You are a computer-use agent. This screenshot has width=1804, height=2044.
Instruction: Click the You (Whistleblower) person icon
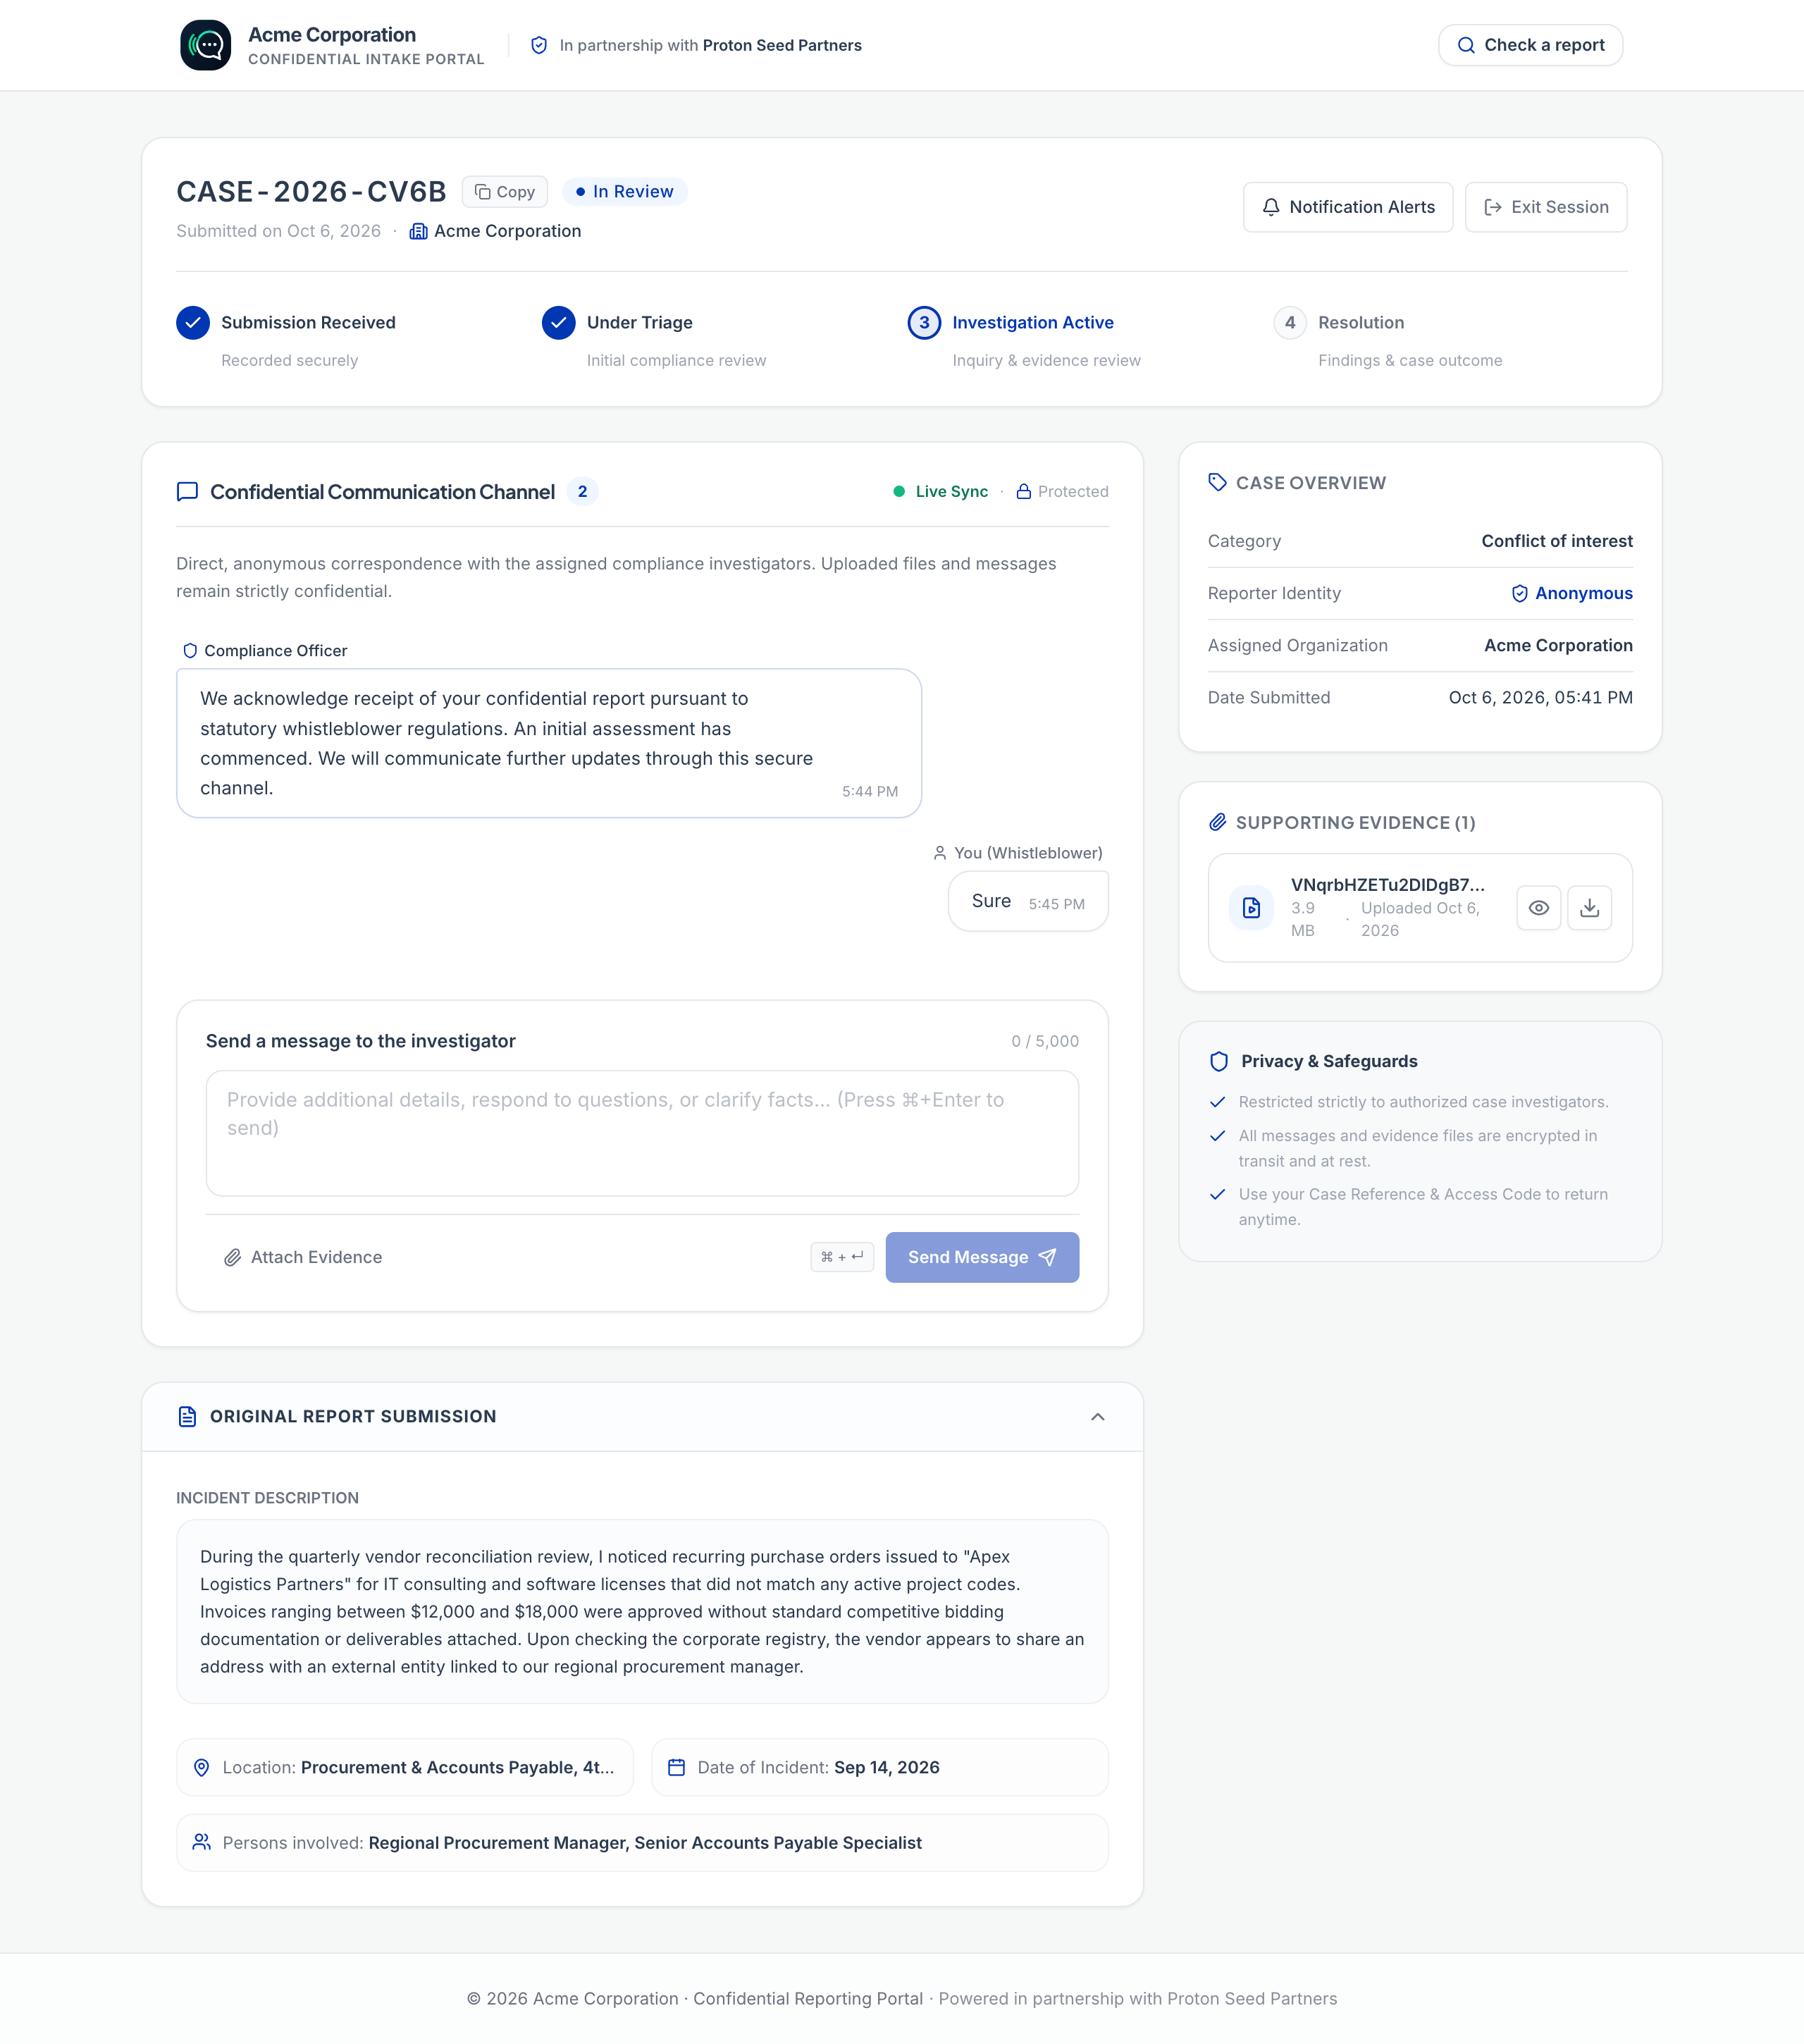(940, 853)
